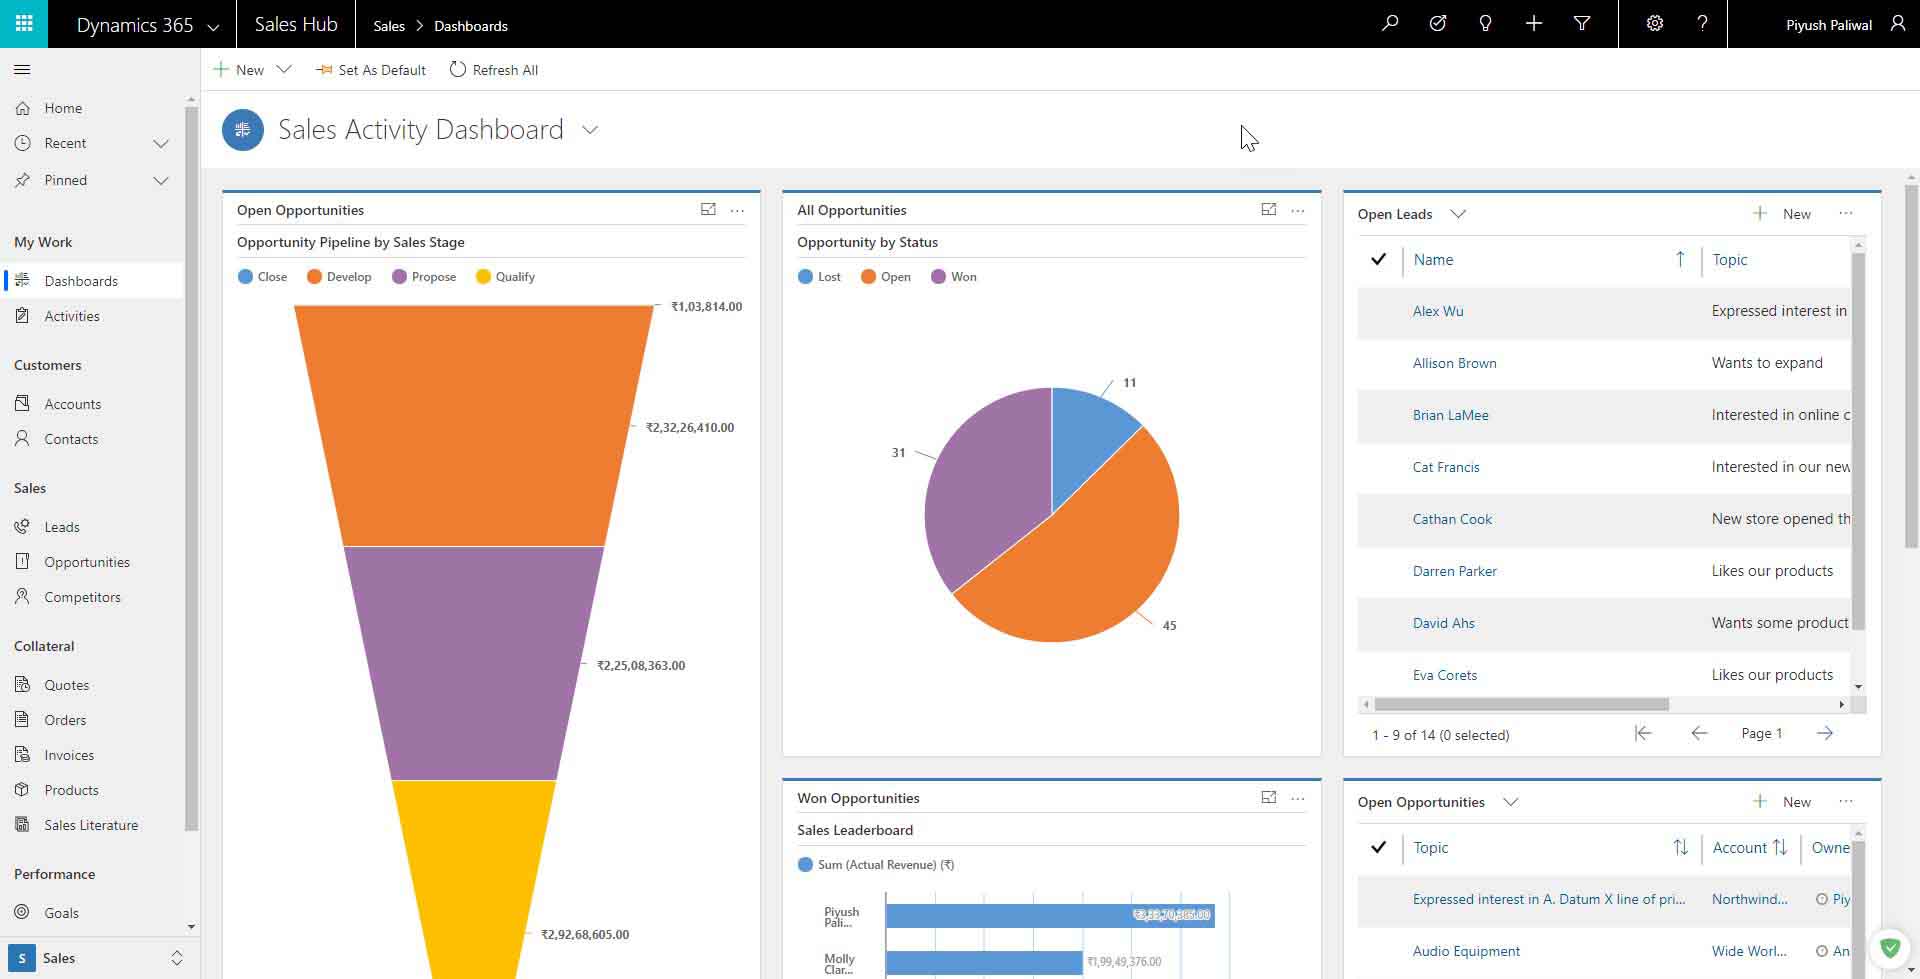The width and height of the screenshot is (1920, 979).
Task: Toggle Propose legend in pipeline chart
Action: click(424, 277)
